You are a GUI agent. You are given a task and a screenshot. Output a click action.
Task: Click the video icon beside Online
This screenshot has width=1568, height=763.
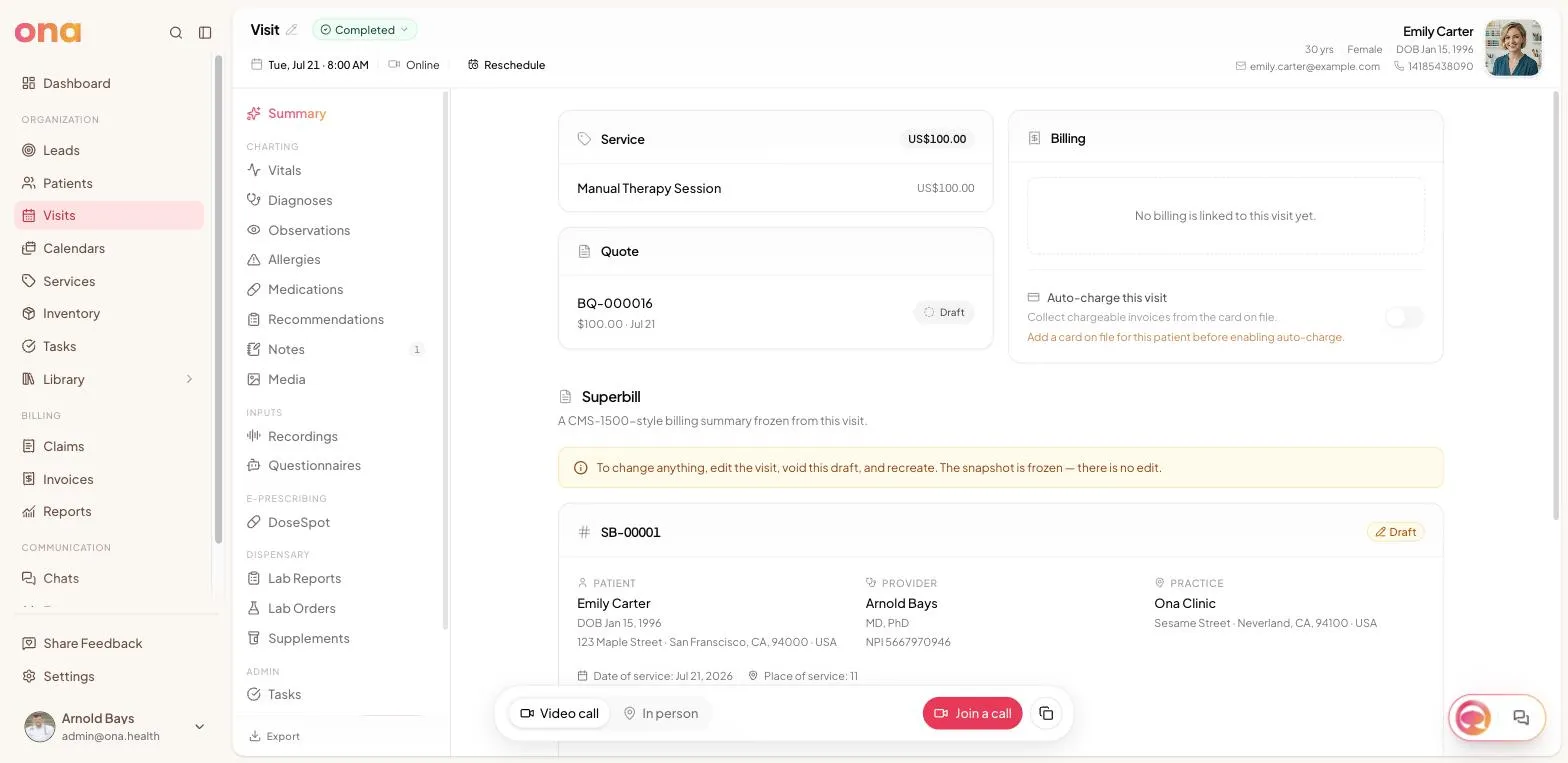[x=394, y=64]
